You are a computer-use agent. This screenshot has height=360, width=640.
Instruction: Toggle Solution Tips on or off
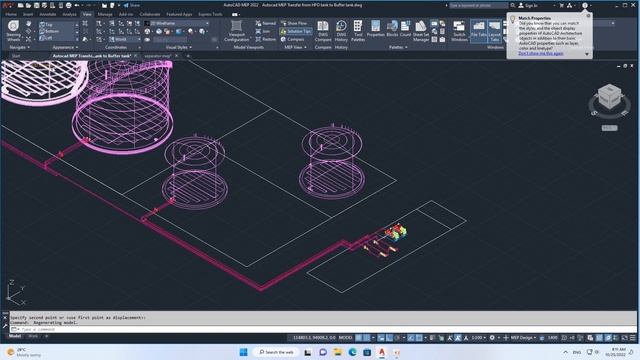[296, 31]
